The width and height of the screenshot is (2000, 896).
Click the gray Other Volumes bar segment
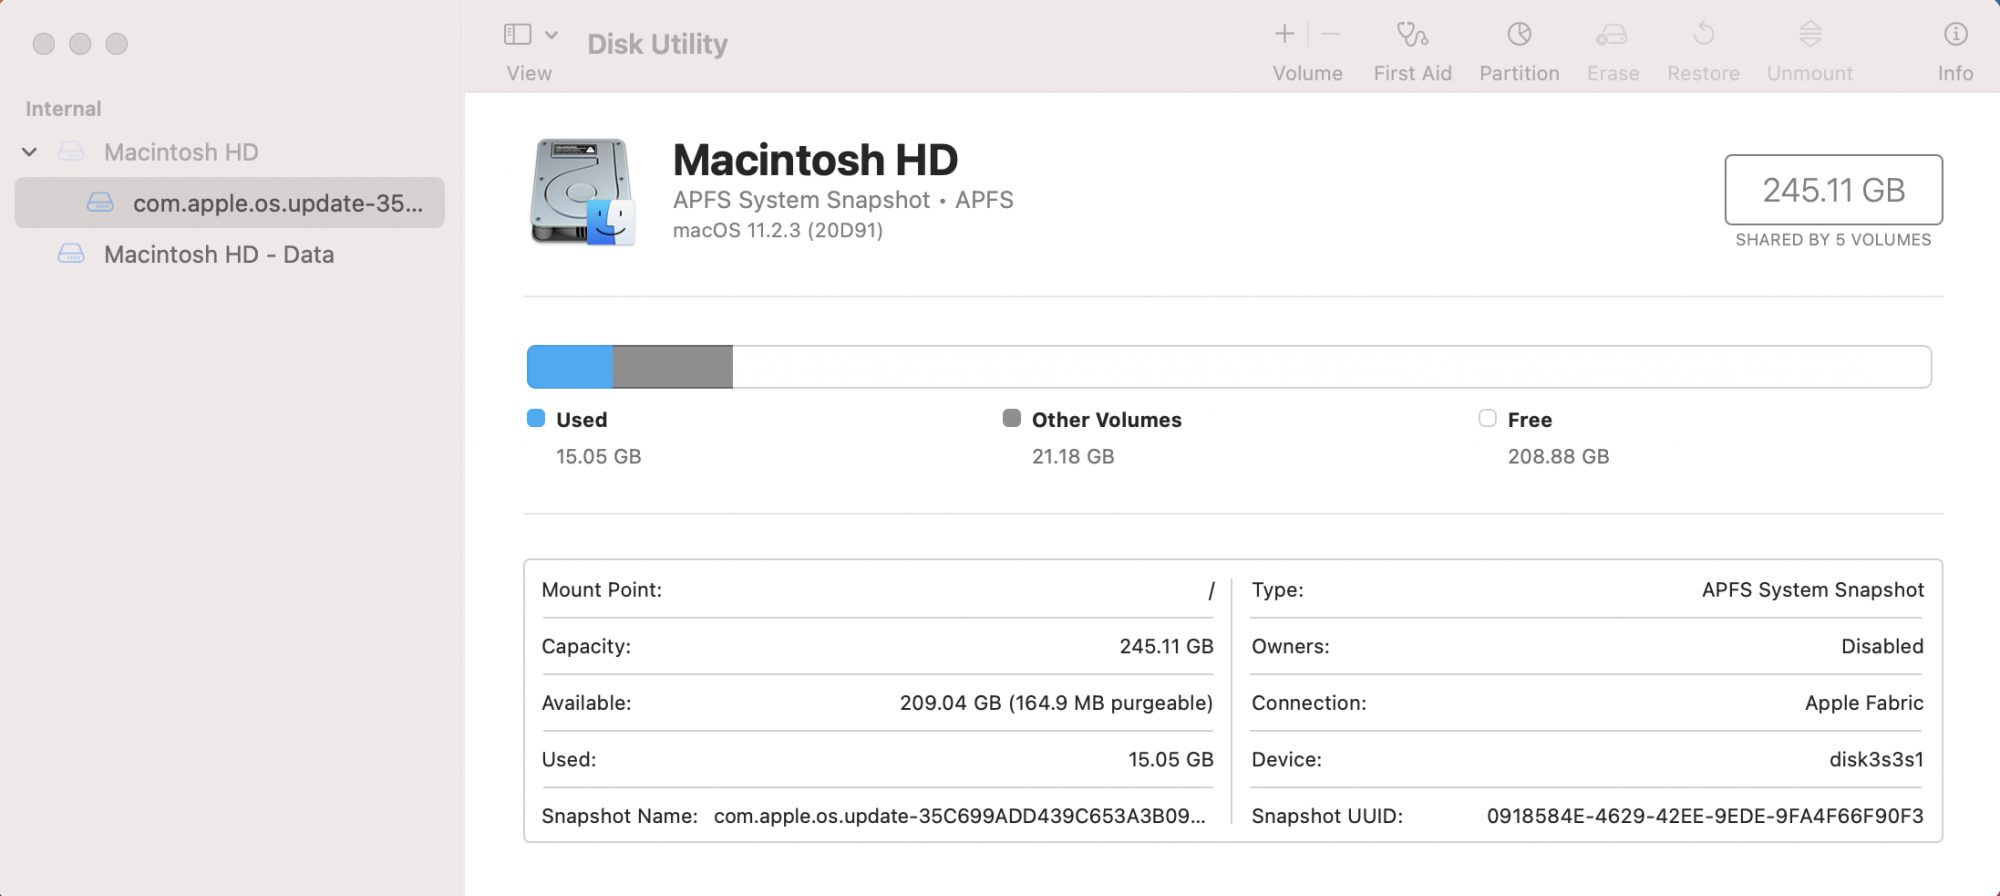point(673,367)
